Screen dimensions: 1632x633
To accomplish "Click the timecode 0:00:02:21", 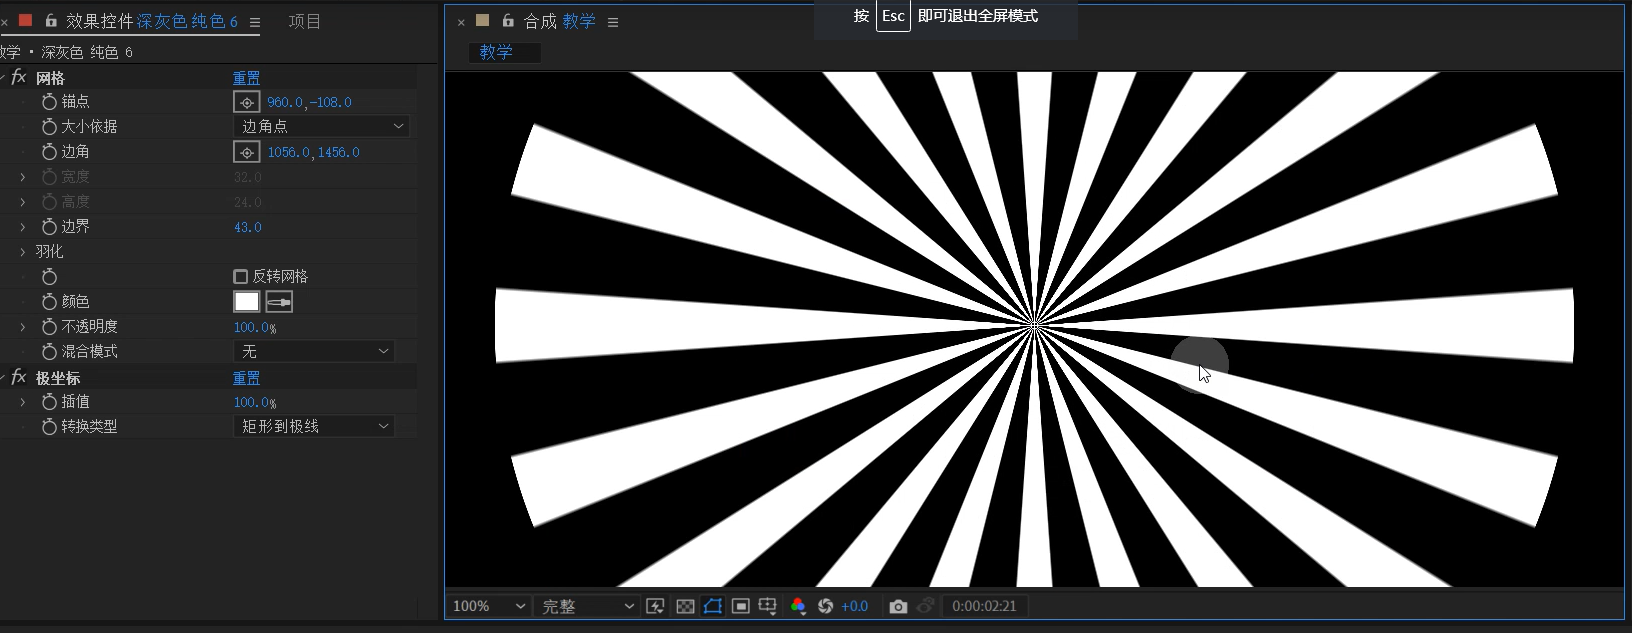I will (984, 606).
